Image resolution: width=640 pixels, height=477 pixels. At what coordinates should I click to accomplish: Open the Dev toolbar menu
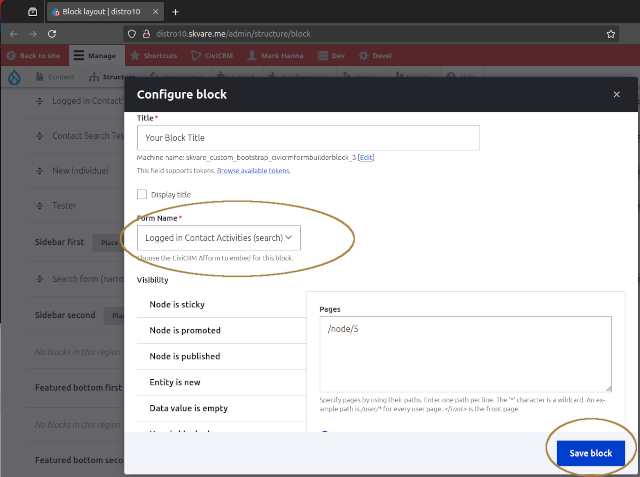[331, 55]
